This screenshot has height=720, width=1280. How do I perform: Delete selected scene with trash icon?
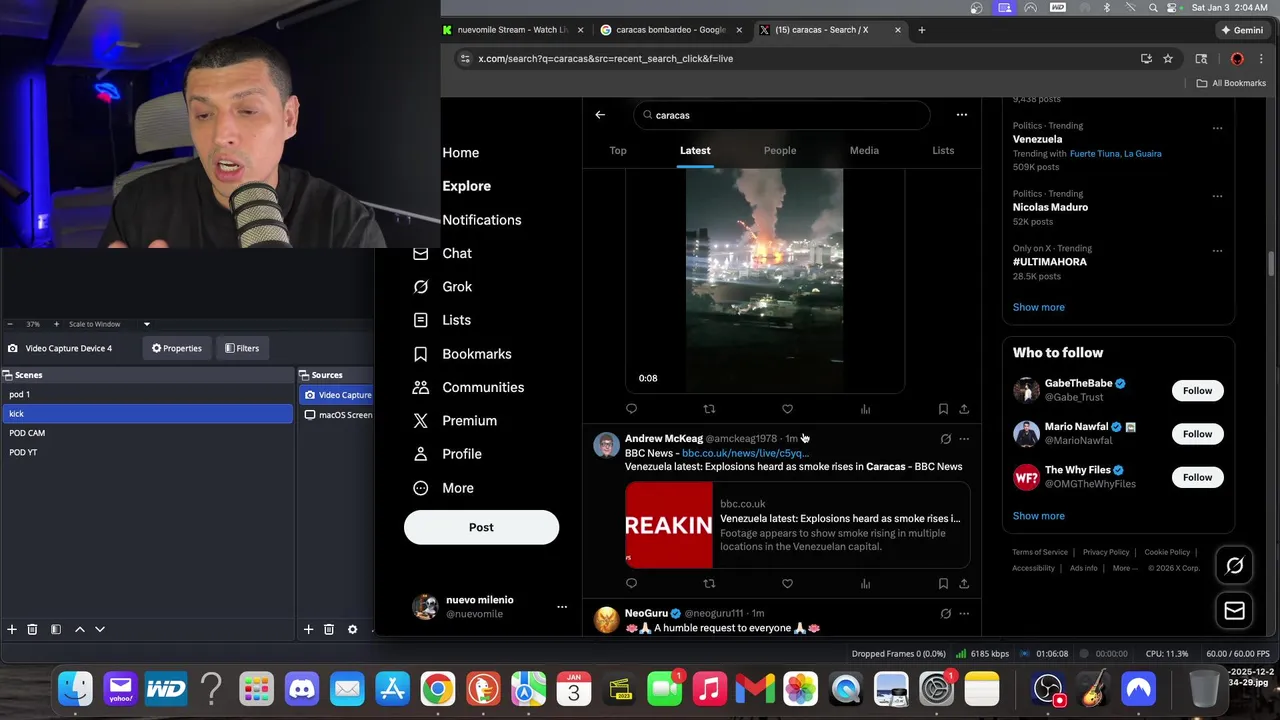point(32,629)
